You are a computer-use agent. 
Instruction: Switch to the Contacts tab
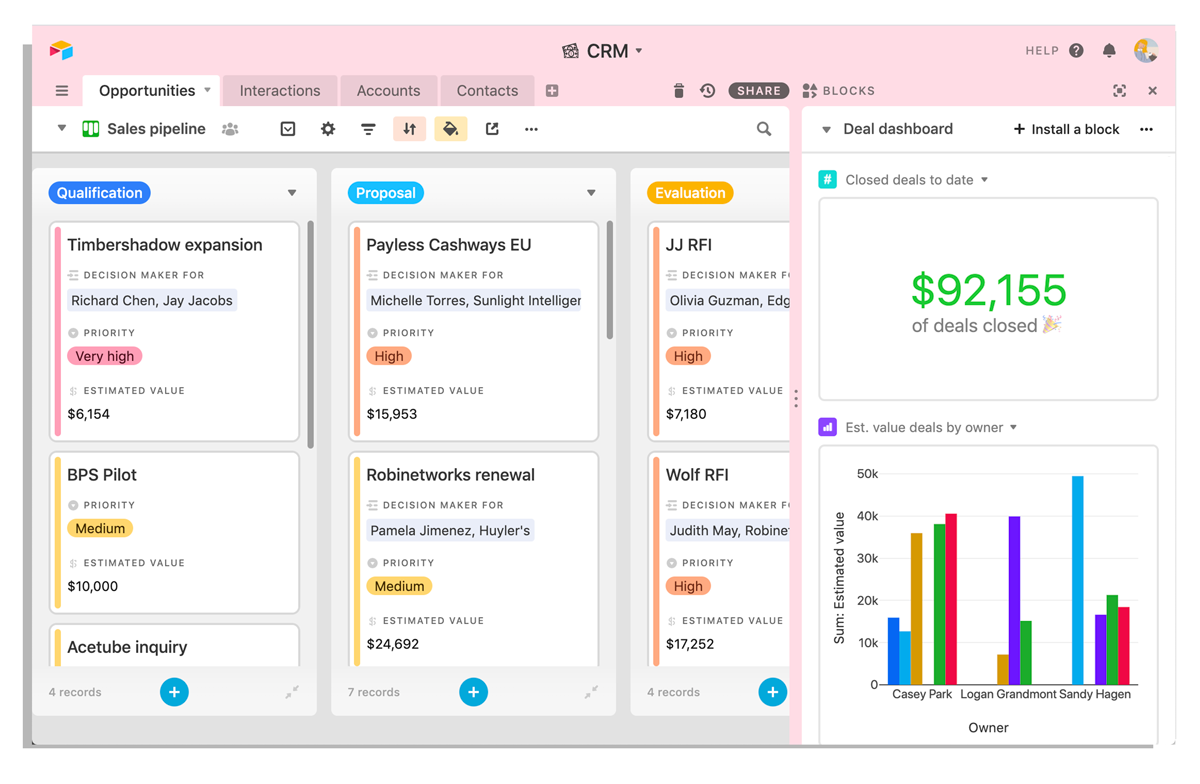(x=487, y=90)
